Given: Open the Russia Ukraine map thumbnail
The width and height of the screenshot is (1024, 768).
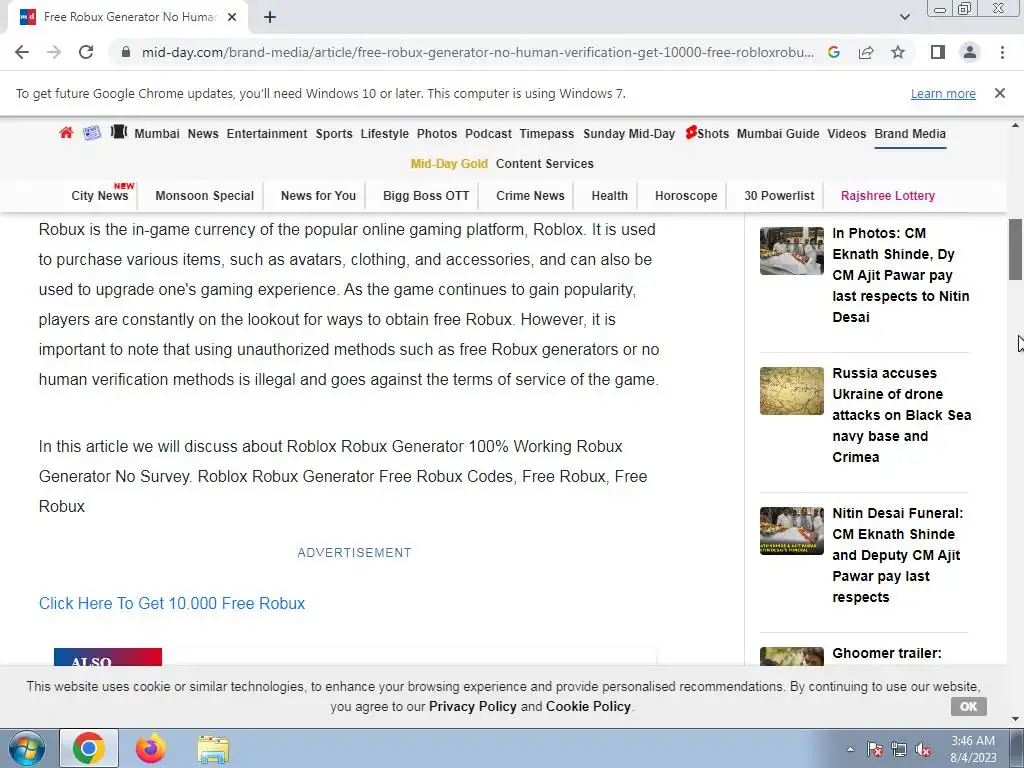Looking at the screenshot, I should click(792, 391).
